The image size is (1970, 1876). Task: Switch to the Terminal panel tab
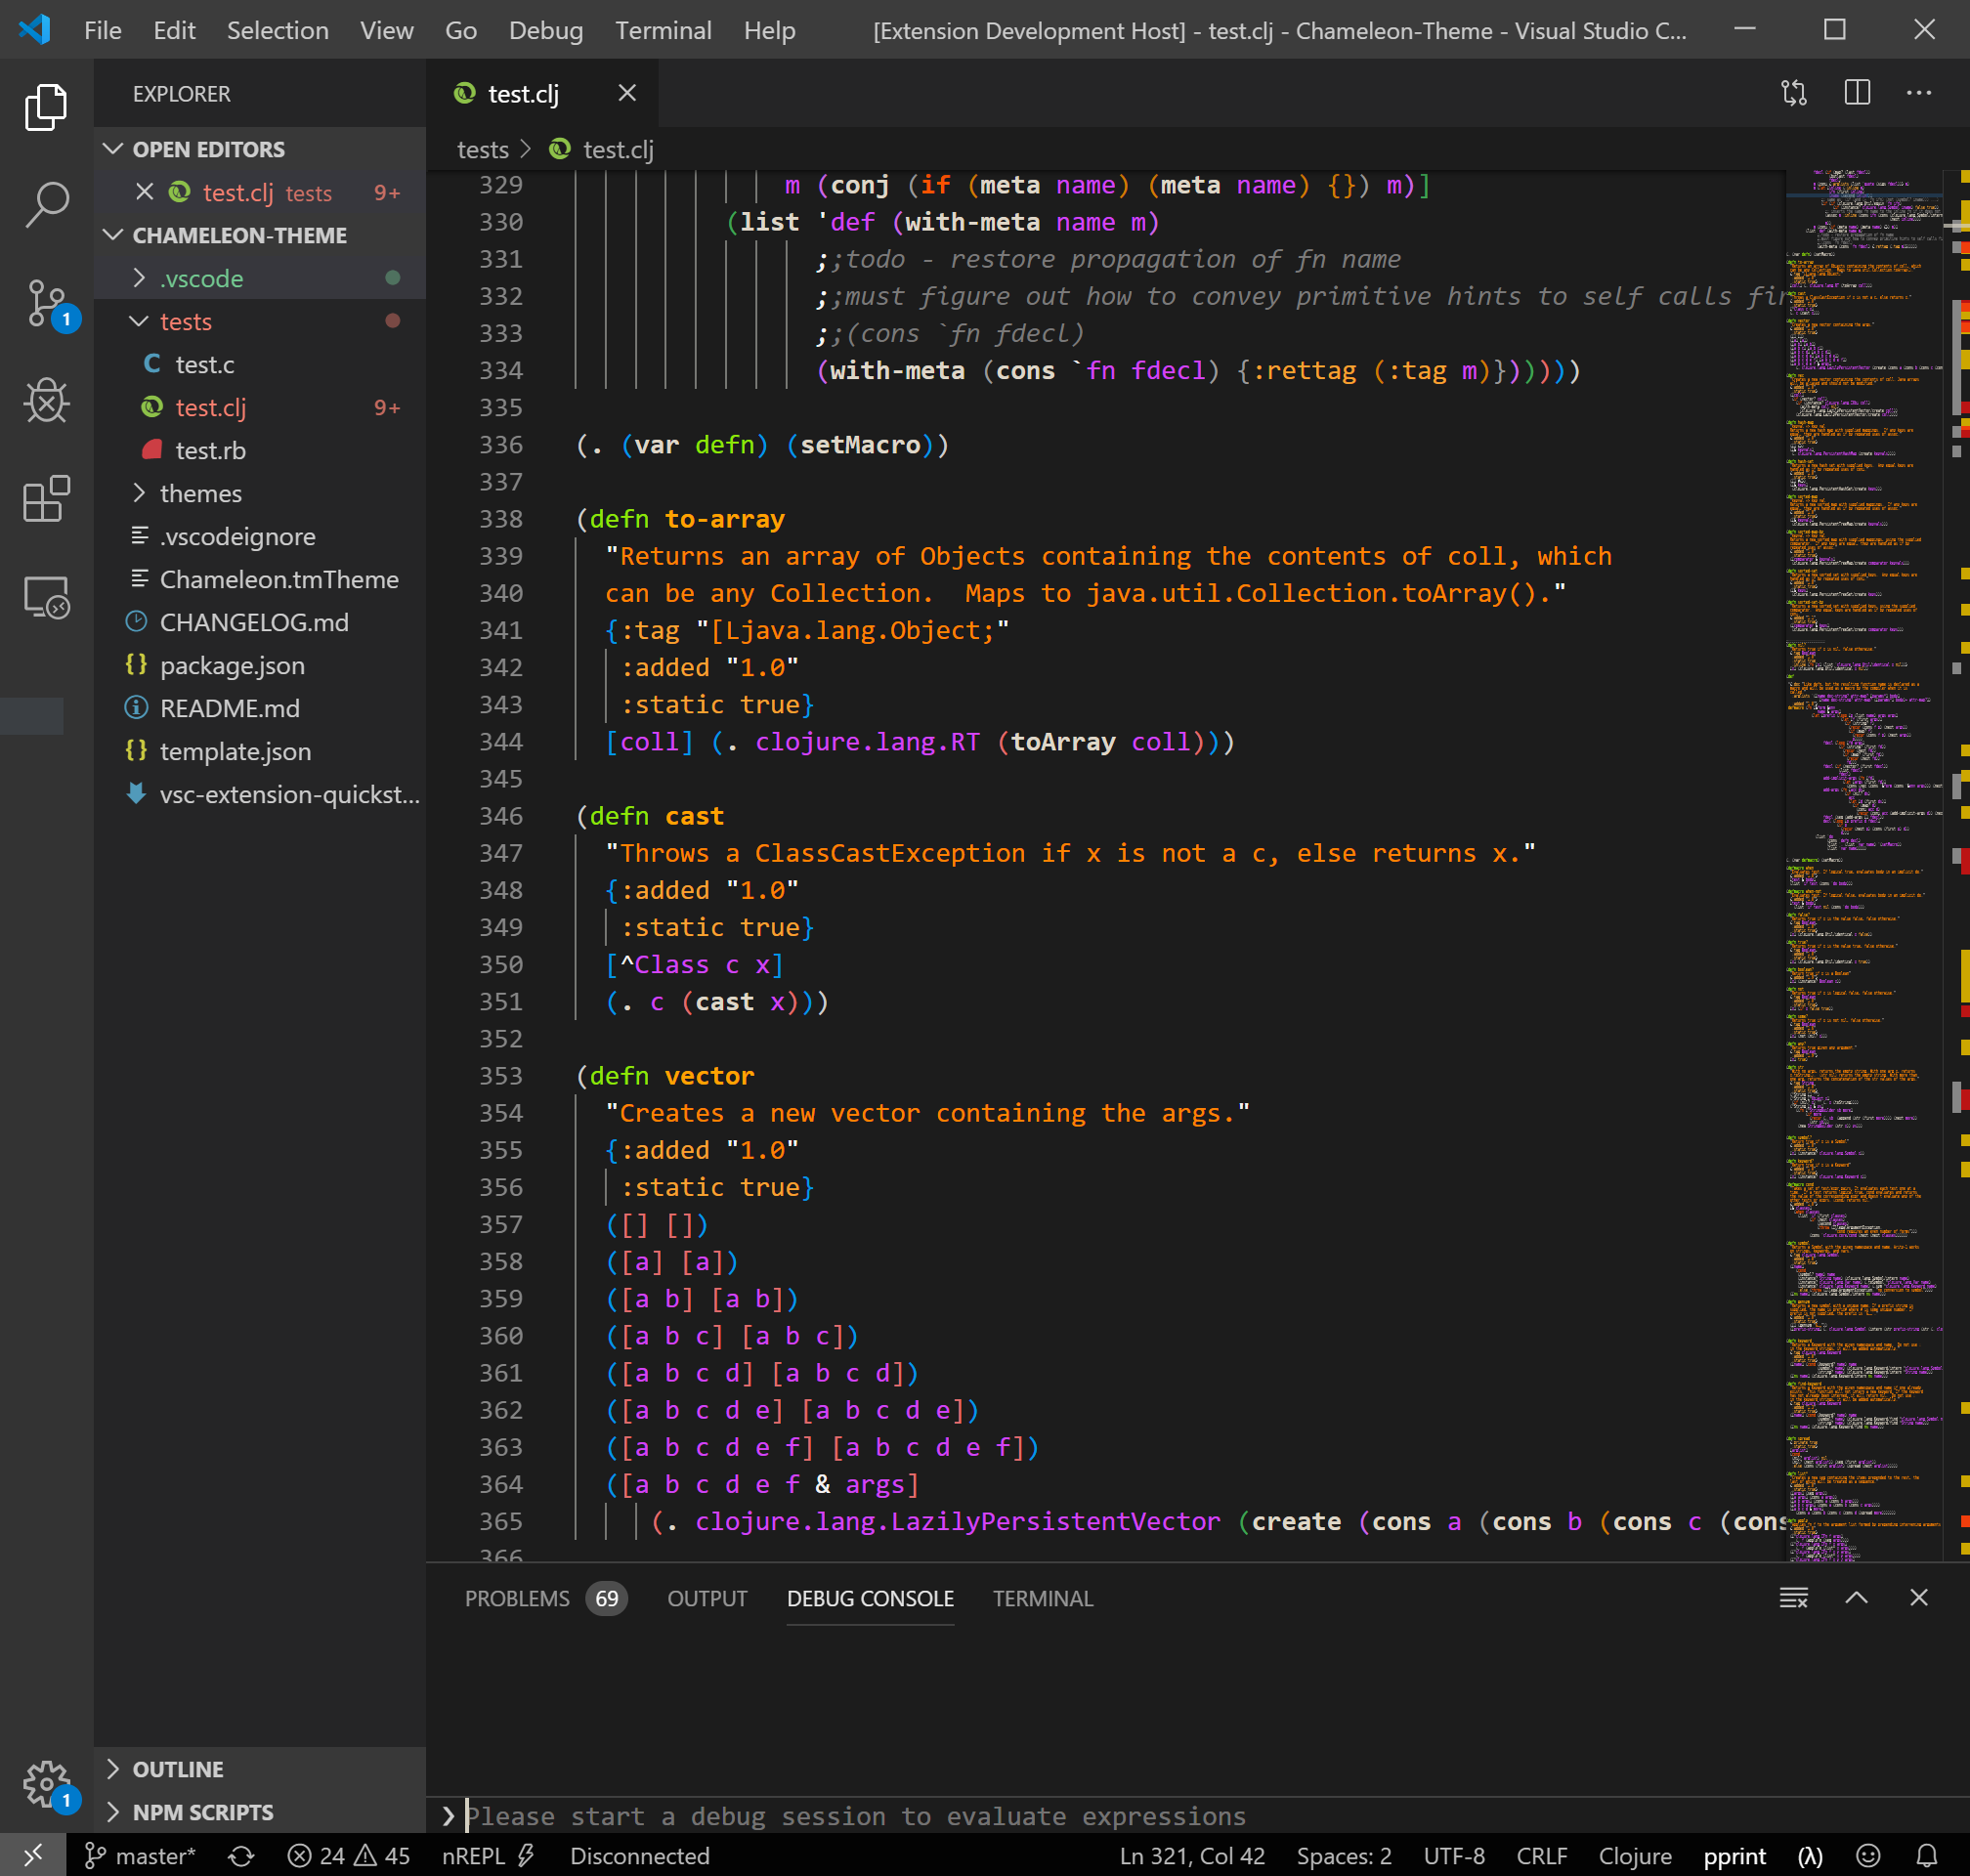pyautogui.click(x=1042, y=1598)
